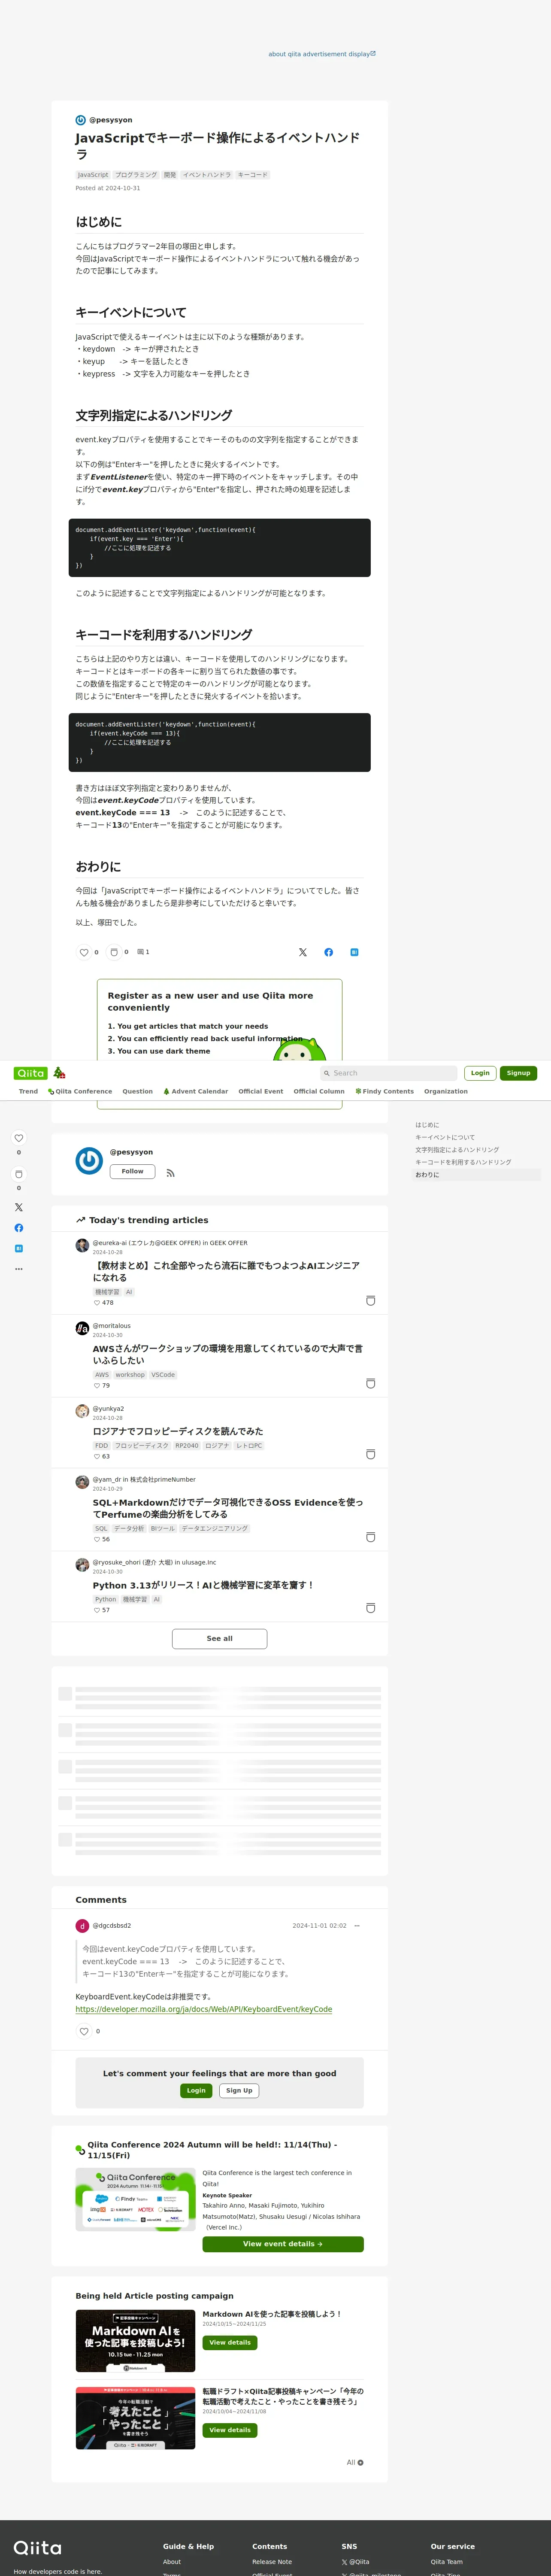Share on X via left sidebar icon
551x2576 pixels.
pos(18,1207)
